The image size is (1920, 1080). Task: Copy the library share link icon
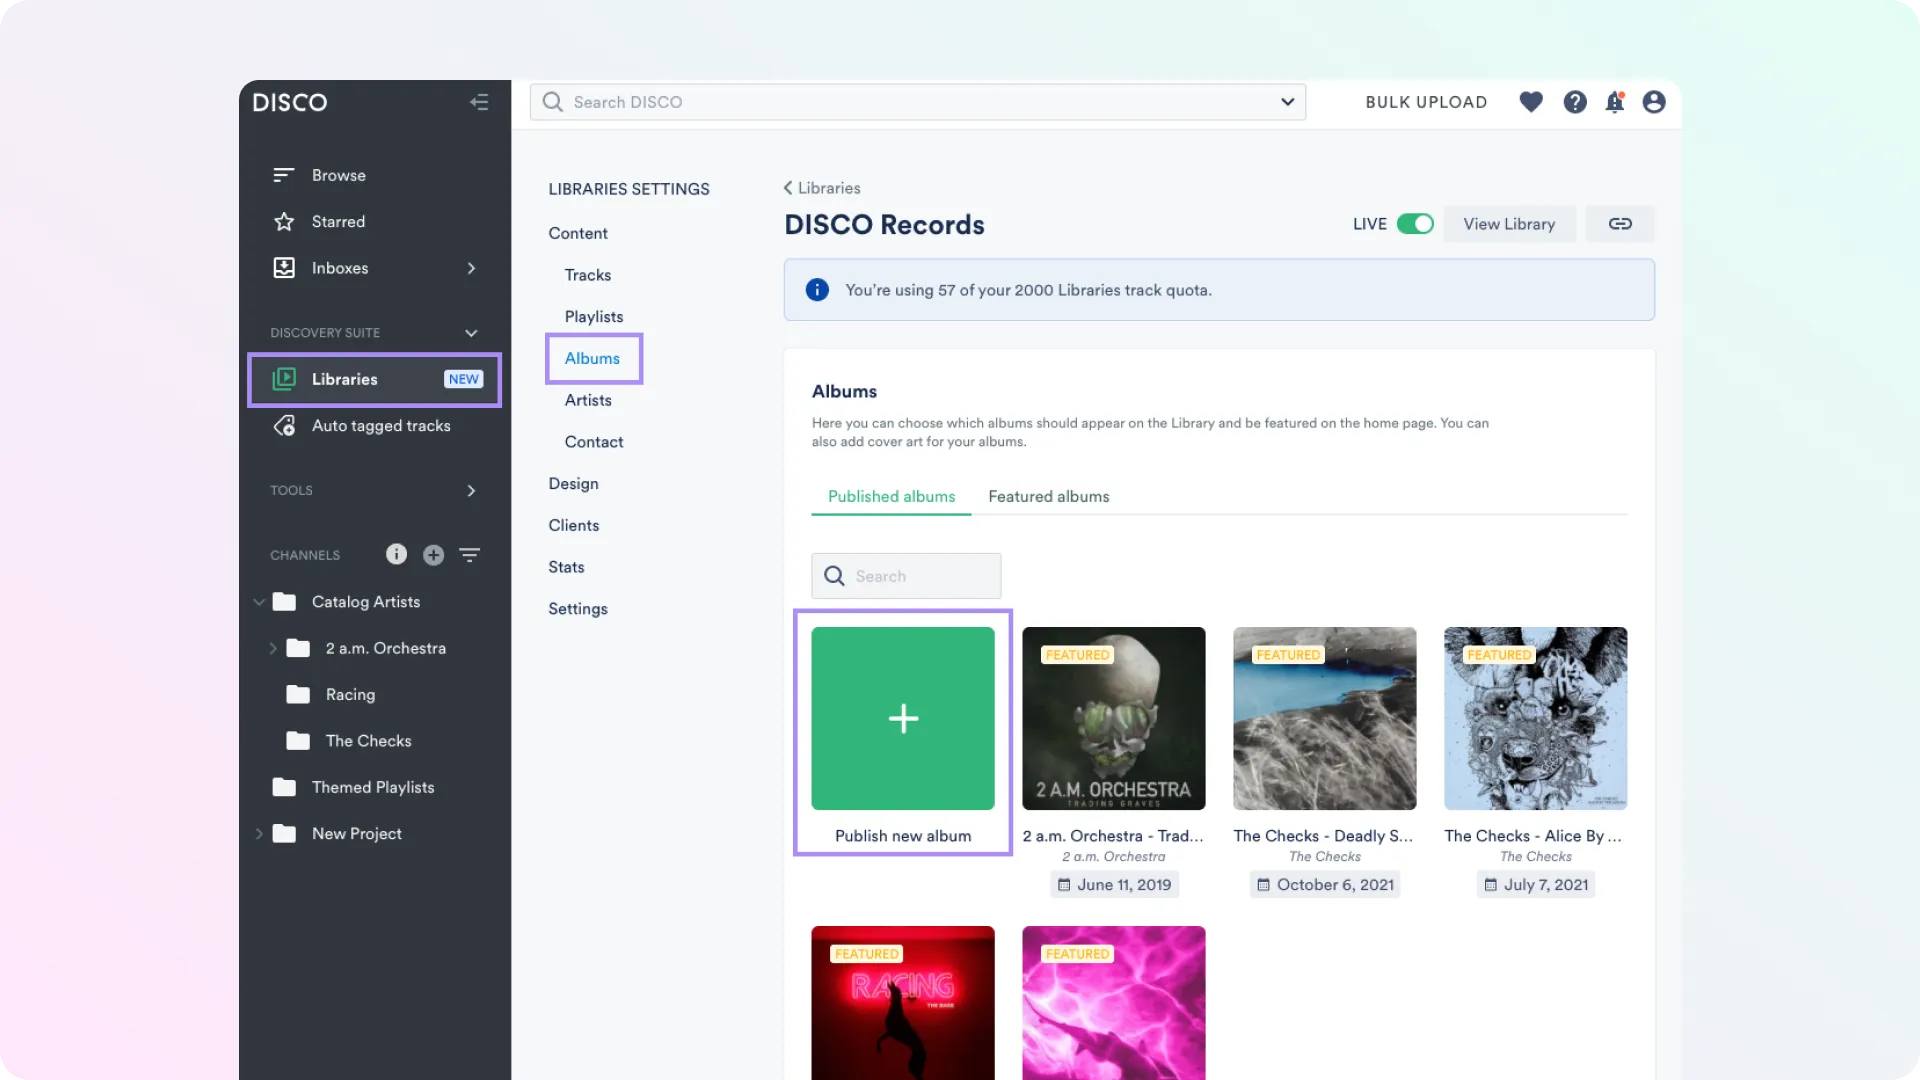[1620, 224]
